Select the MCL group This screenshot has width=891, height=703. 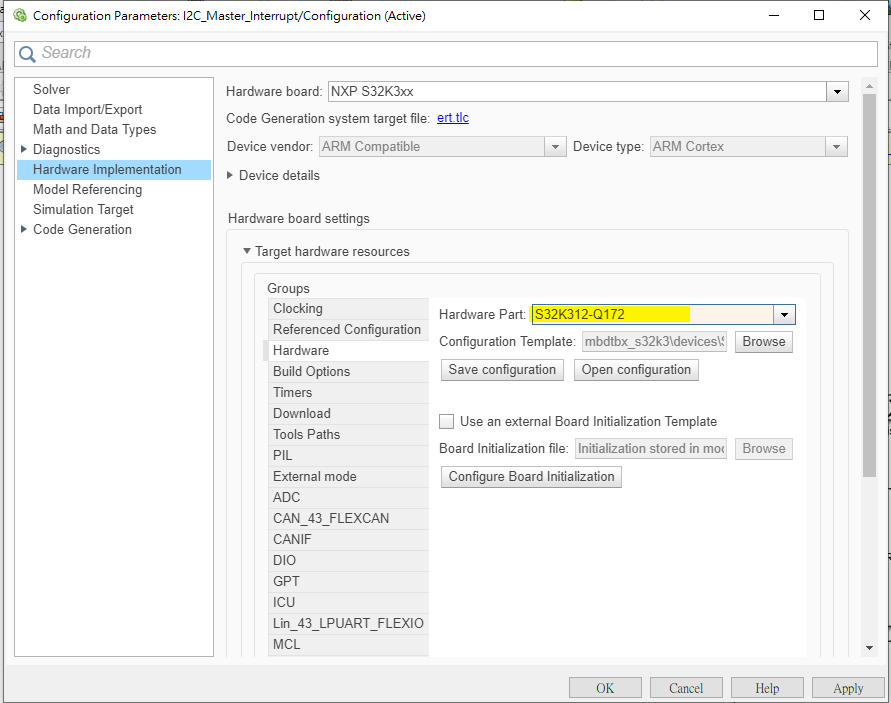(348, 645)
